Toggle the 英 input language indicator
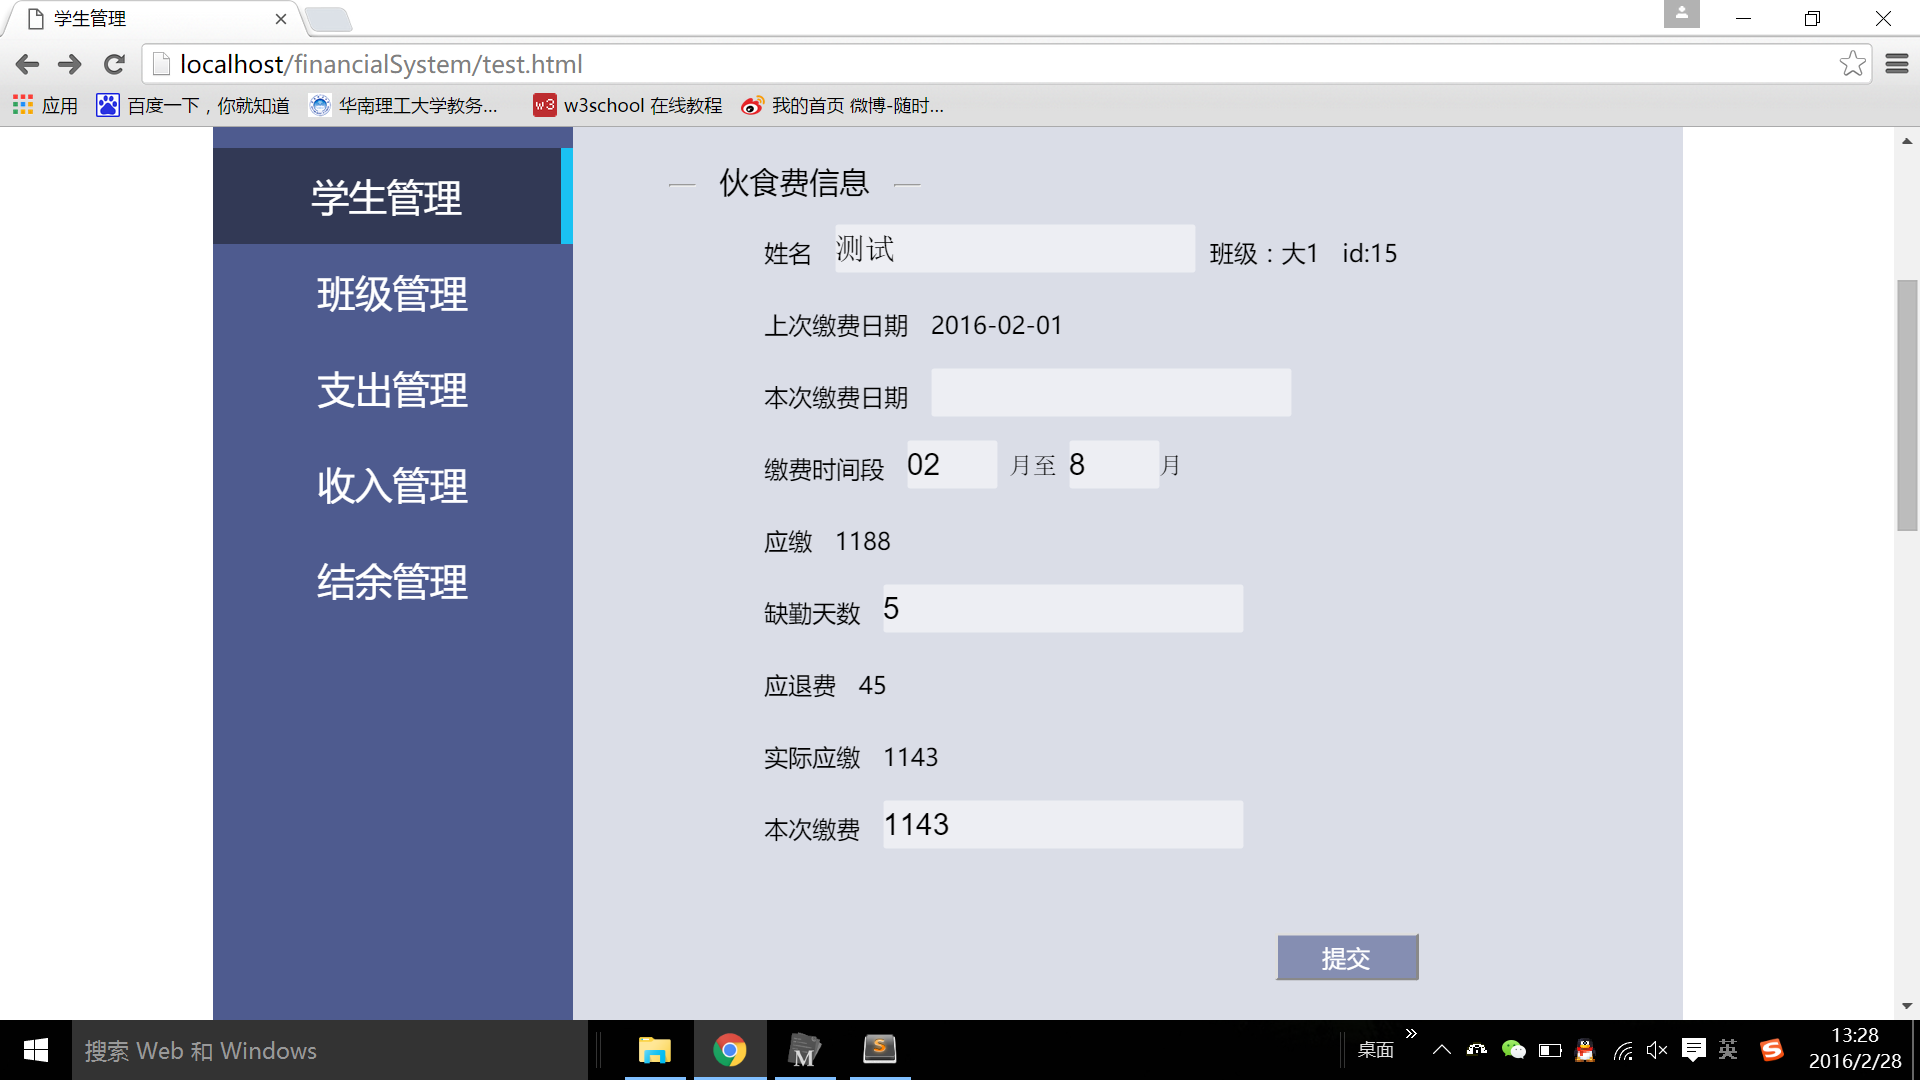 (x=1728, y=1050)
